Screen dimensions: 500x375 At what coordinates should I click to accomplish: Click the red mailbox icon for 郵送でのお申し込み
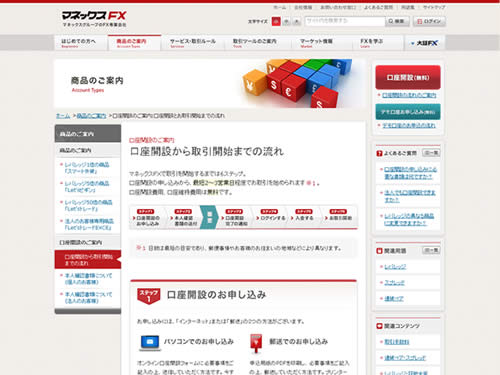pyautogui.click(x=256, y=343)
